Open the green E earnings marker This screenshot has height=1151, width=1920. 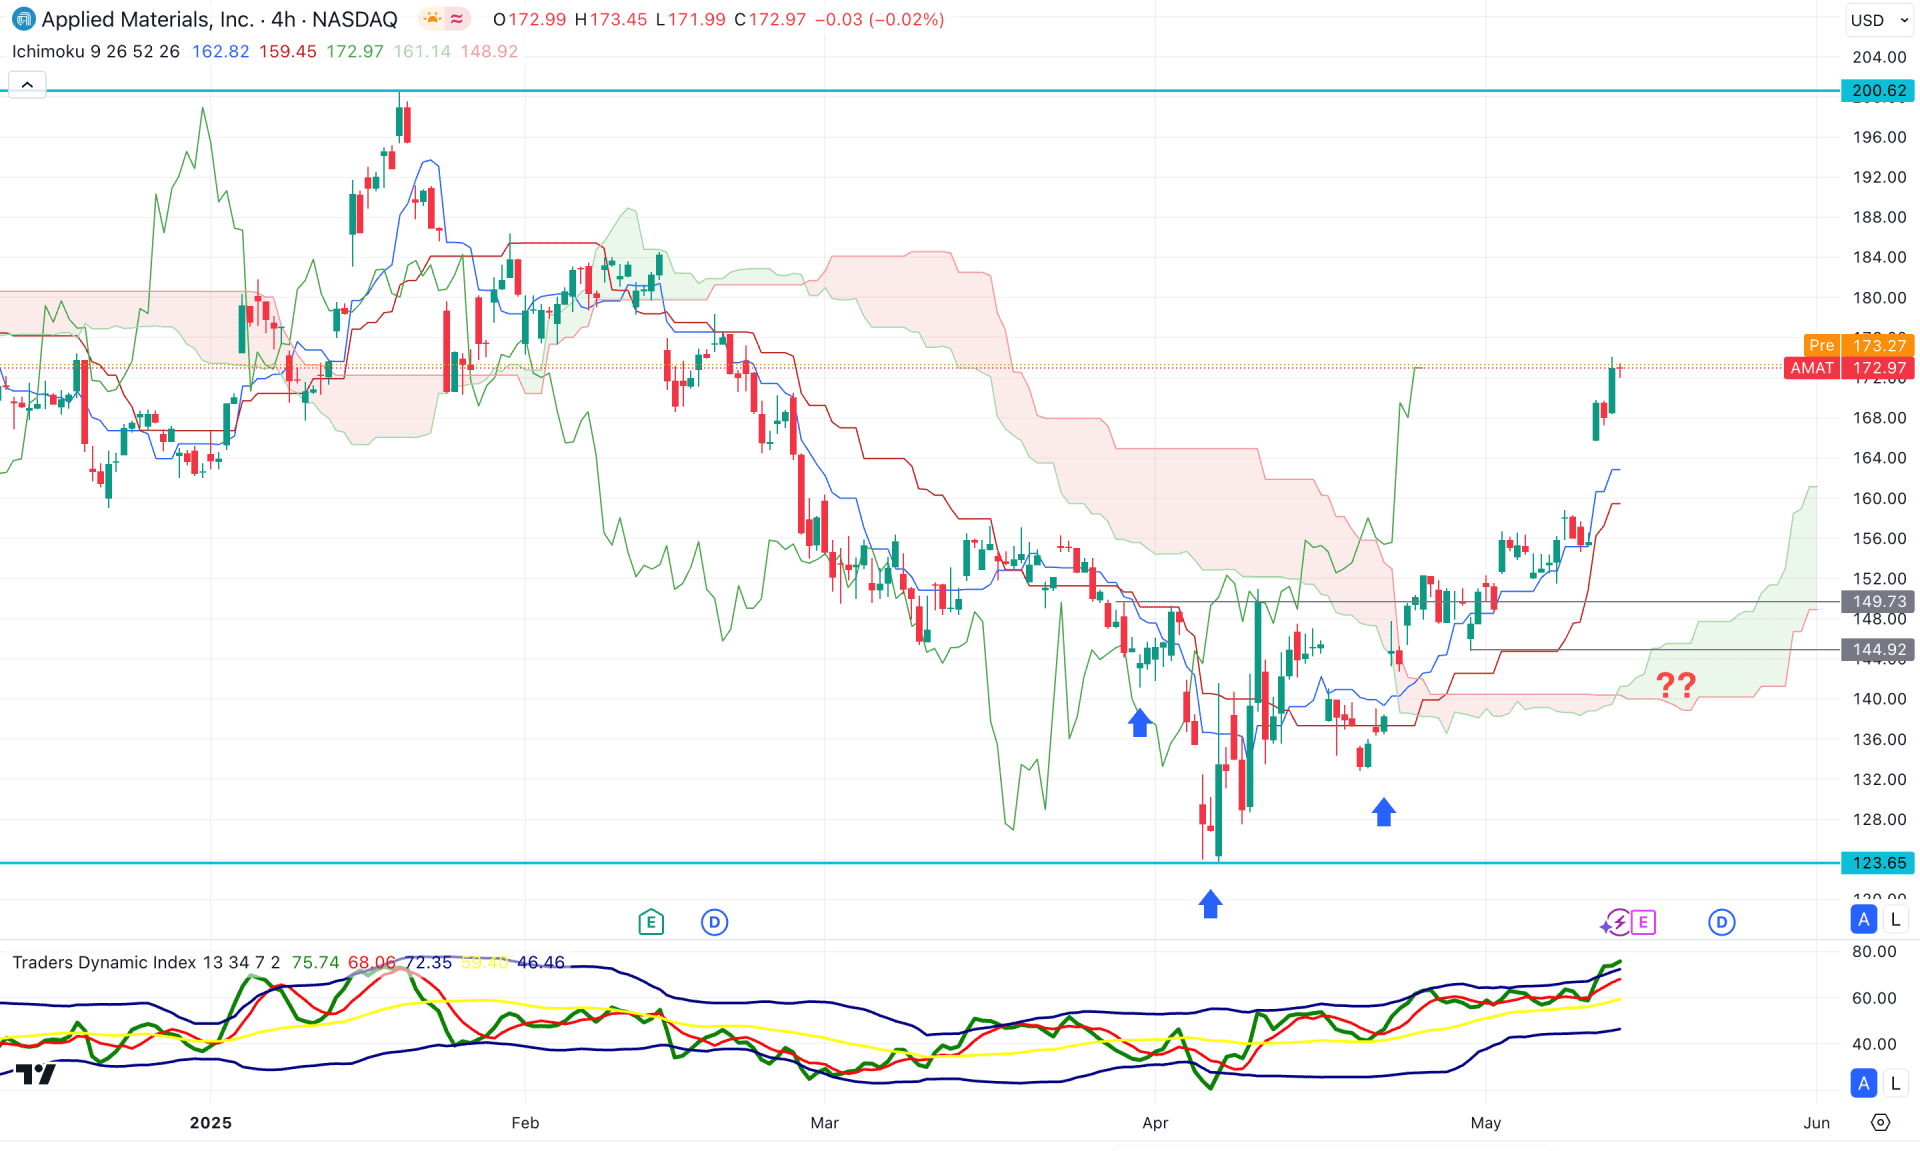coord(651,922)
